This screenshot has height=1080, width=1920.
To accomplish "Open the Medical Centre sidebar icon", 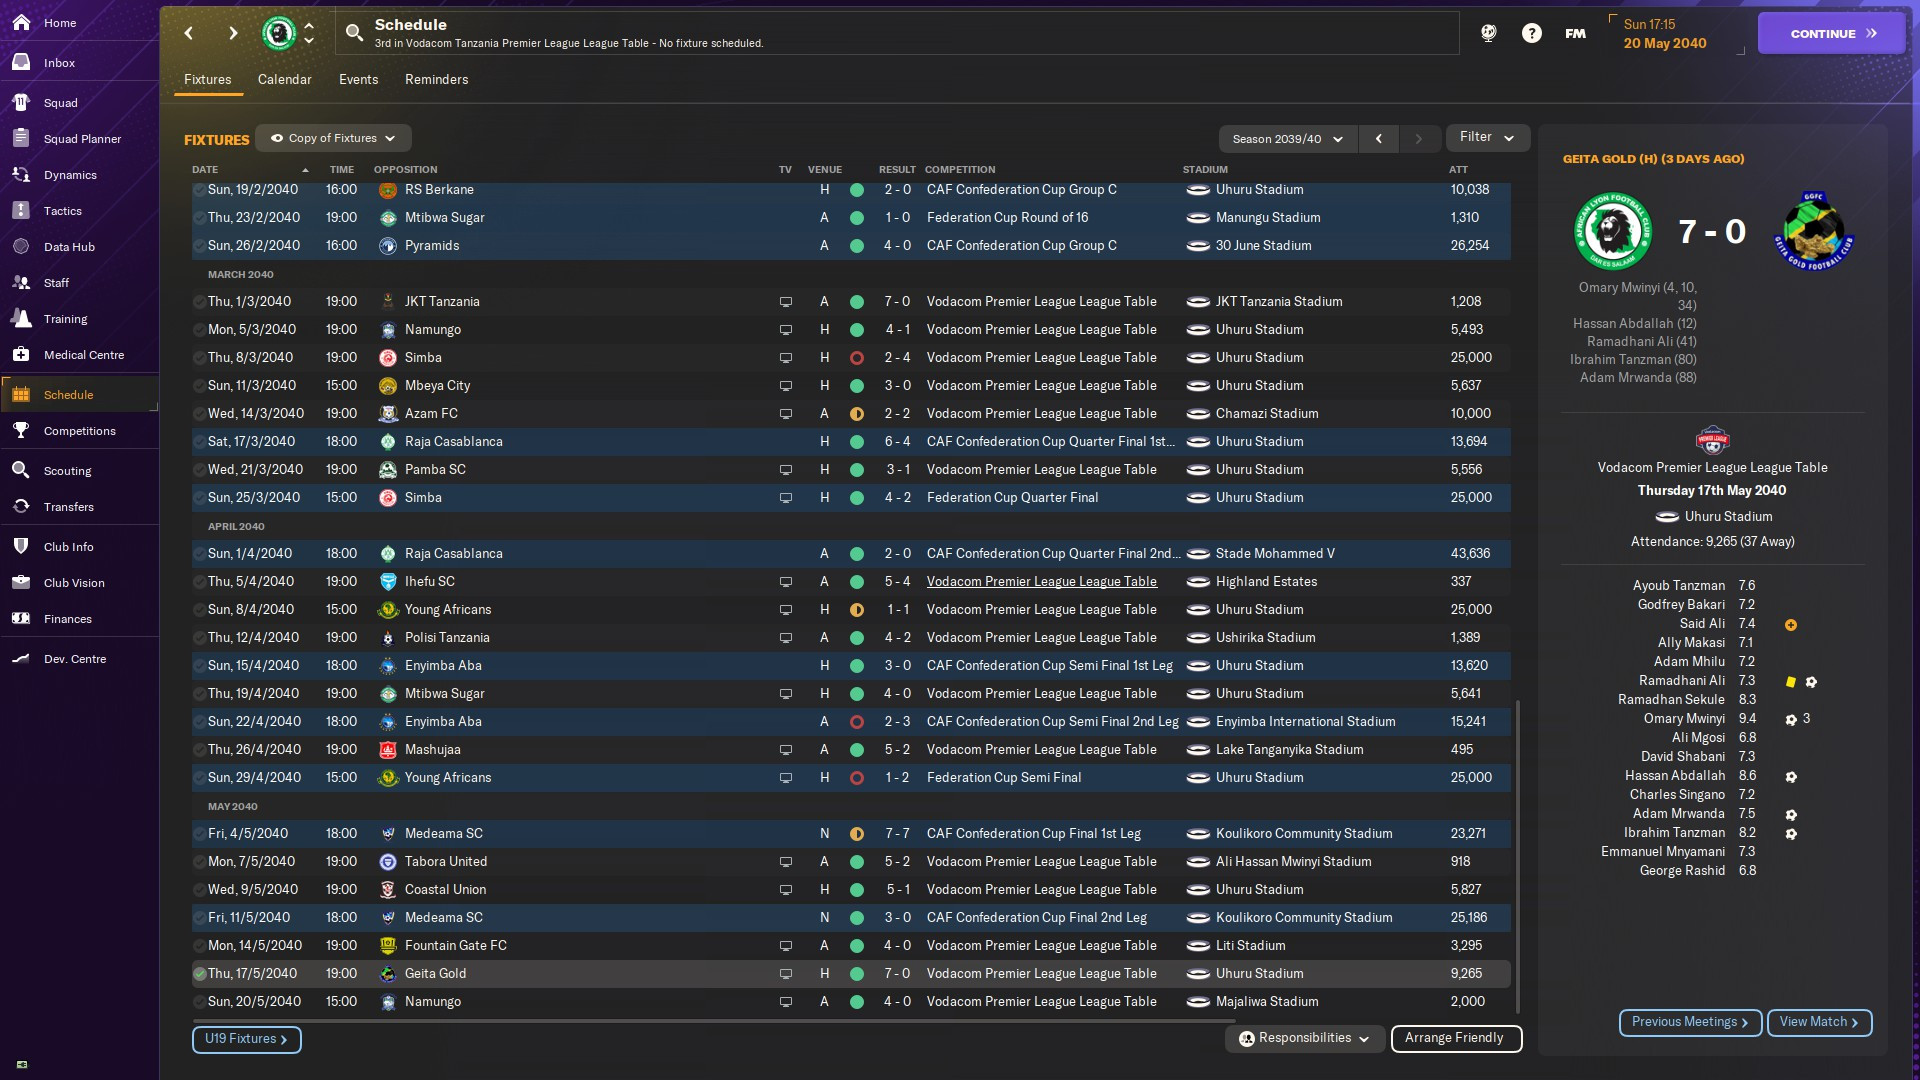I will tap(21, 355).
